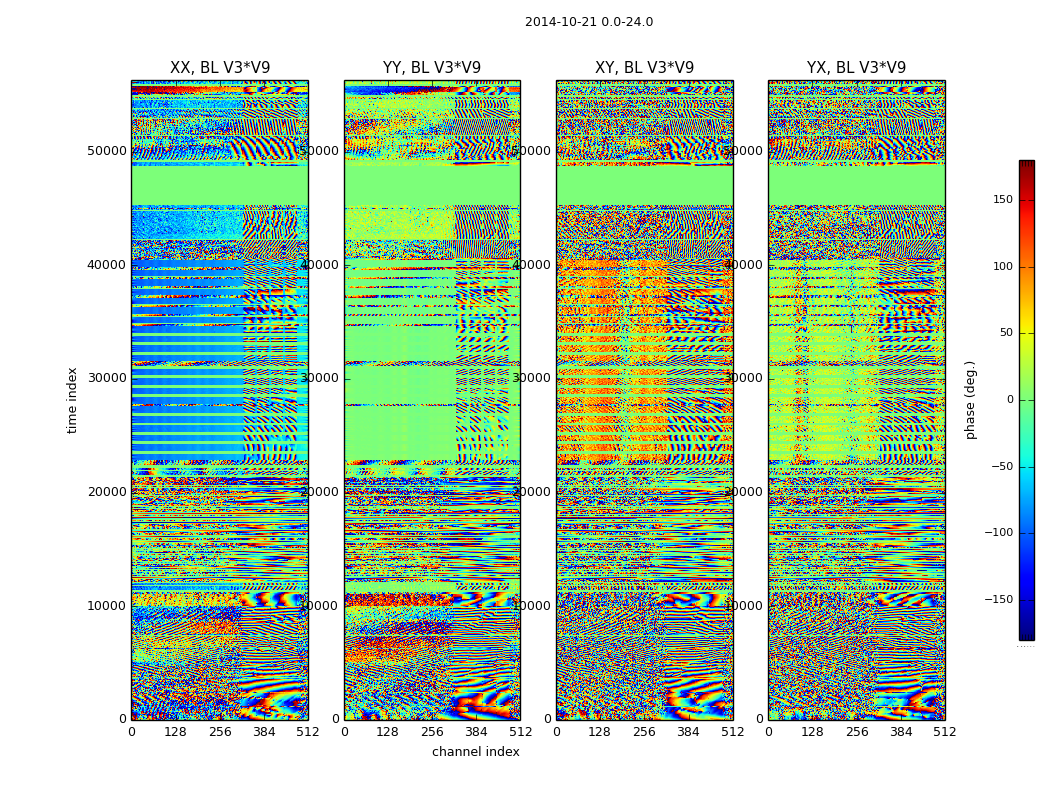Viewport: 1050px width, 800px height.
Task: Click the phase colorbar gradient strip
Action: [1027, 400]
